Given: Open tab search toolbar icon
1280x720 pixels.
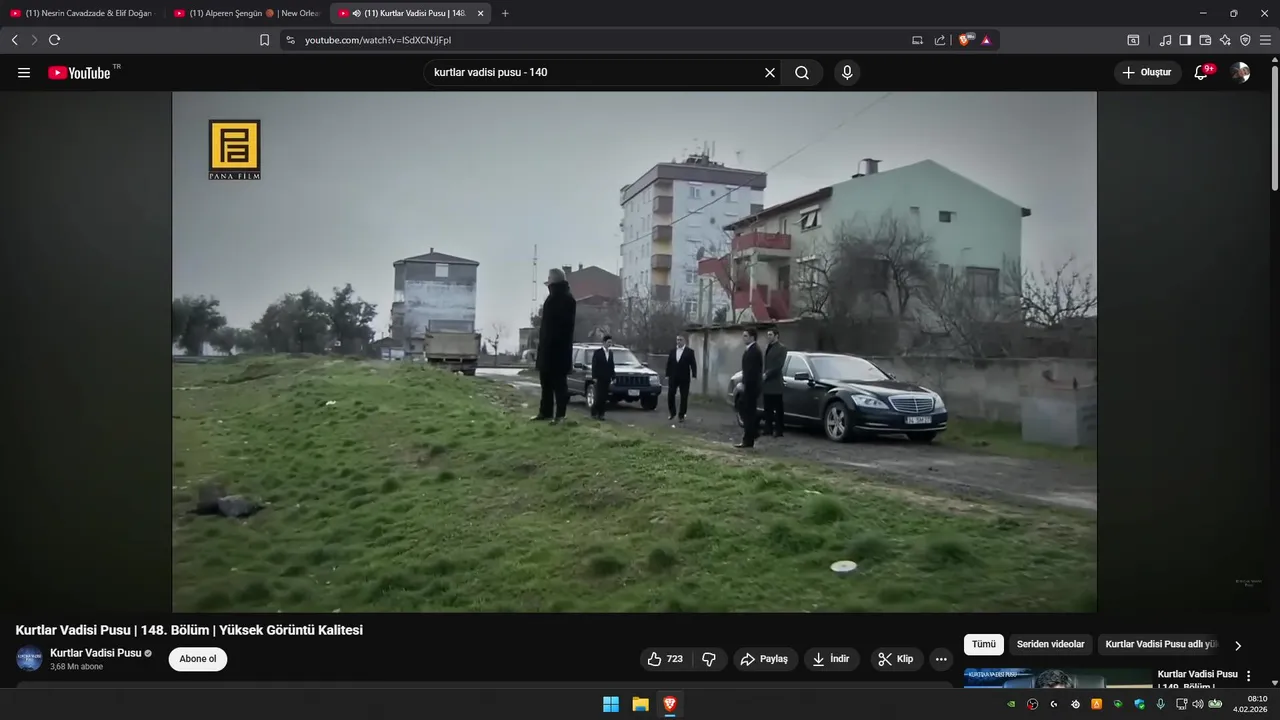Looking at the screenshot, I should click(x=1133, y=40).
